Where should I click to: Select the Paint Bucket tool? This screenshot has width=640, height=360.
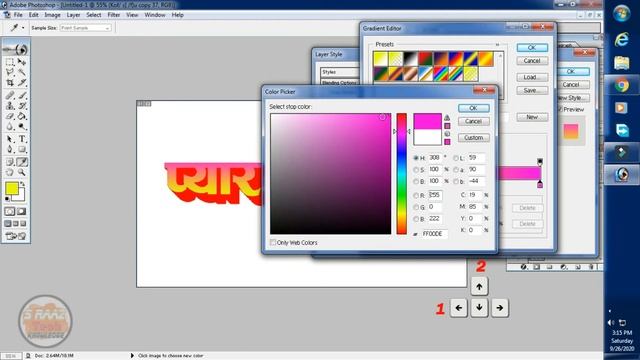22,117
